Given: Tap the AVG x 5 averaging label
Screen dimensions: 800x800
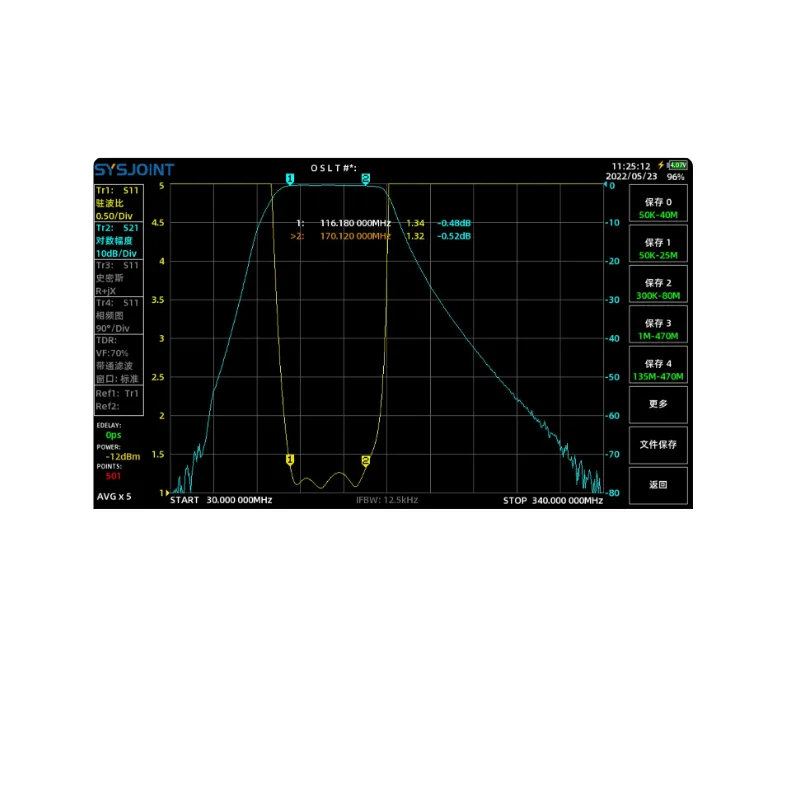Looking at the screenshot, I should coord(114,497).
